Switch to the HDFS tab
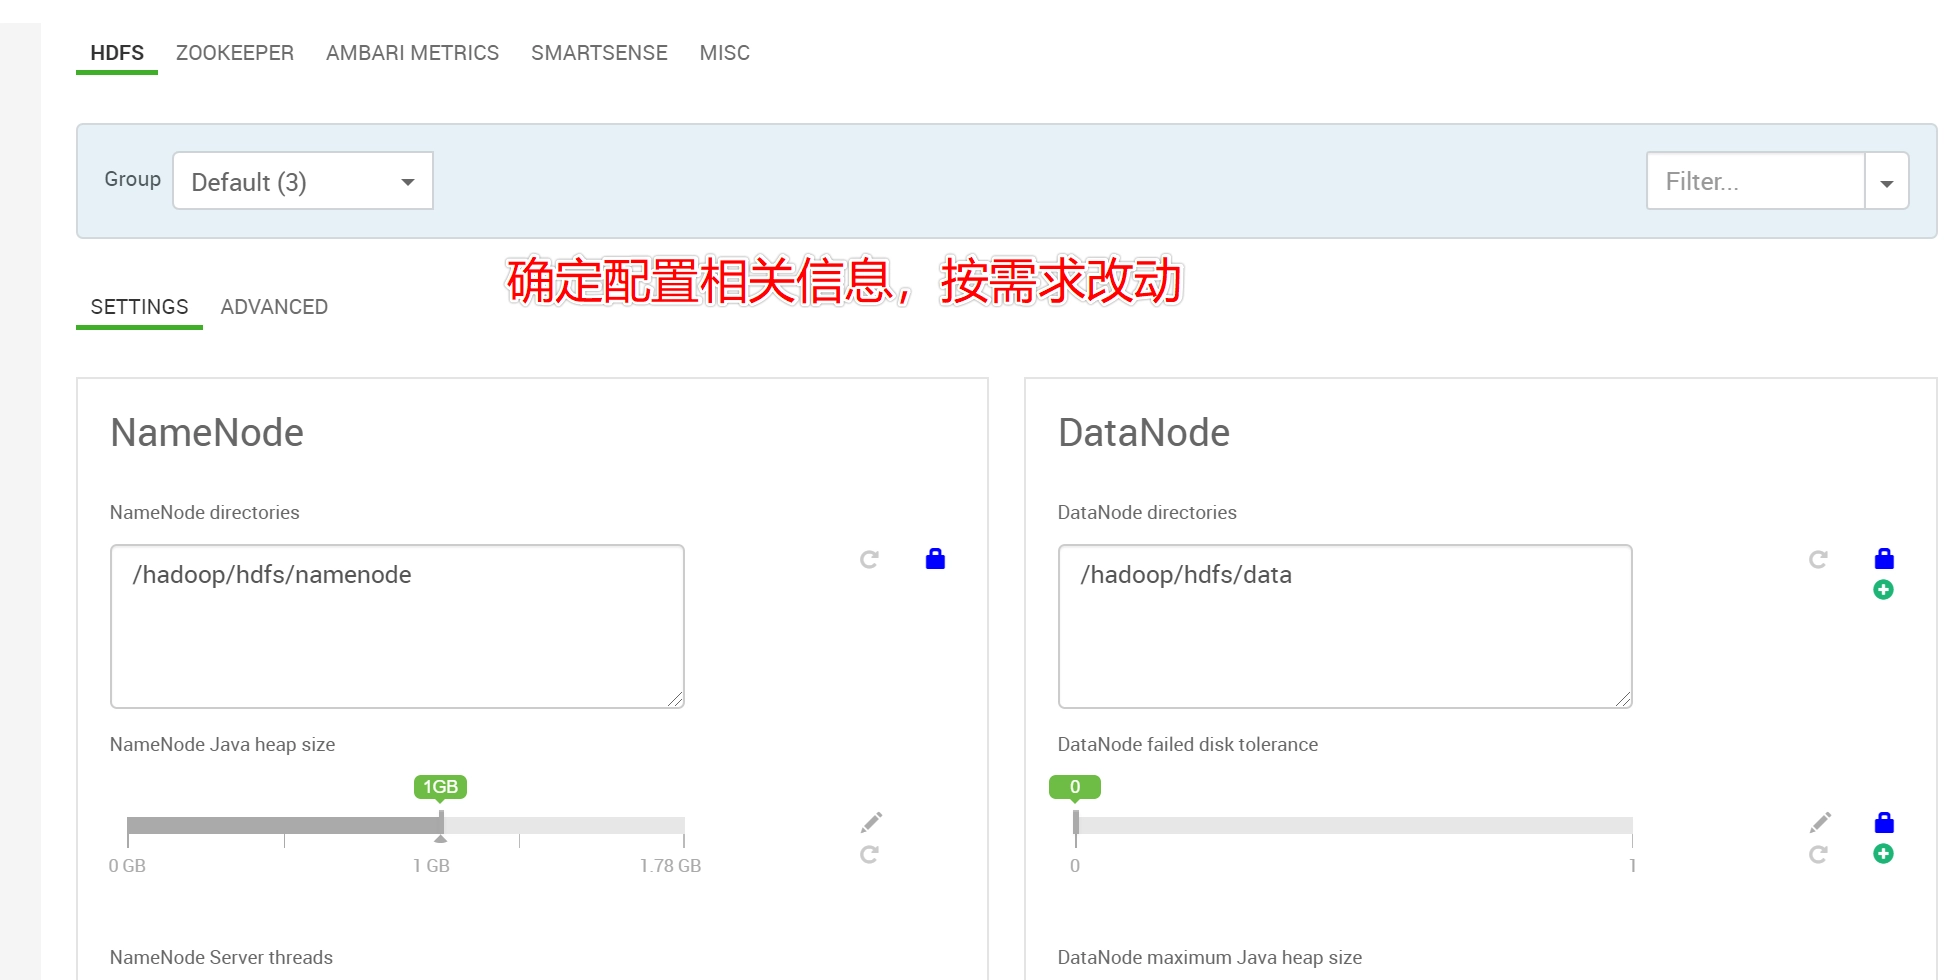This screenshot has width=1959, height=980. point(117,53)
